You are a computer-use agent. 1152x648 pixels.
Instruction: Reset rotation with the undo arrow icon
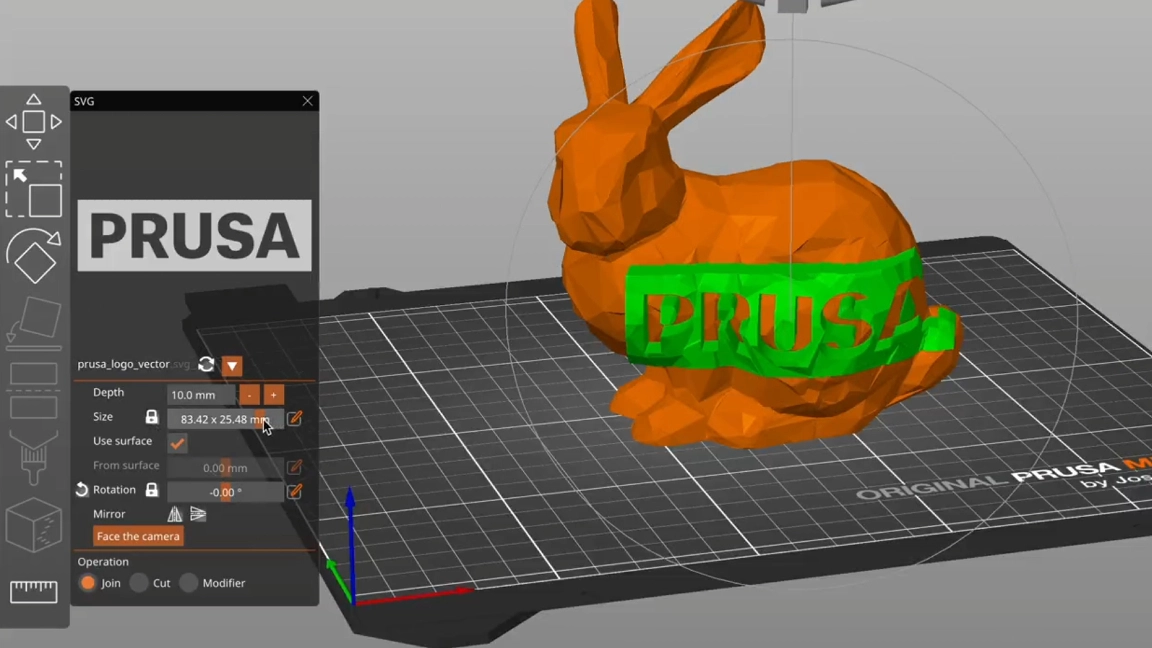(x=82, y=490)
